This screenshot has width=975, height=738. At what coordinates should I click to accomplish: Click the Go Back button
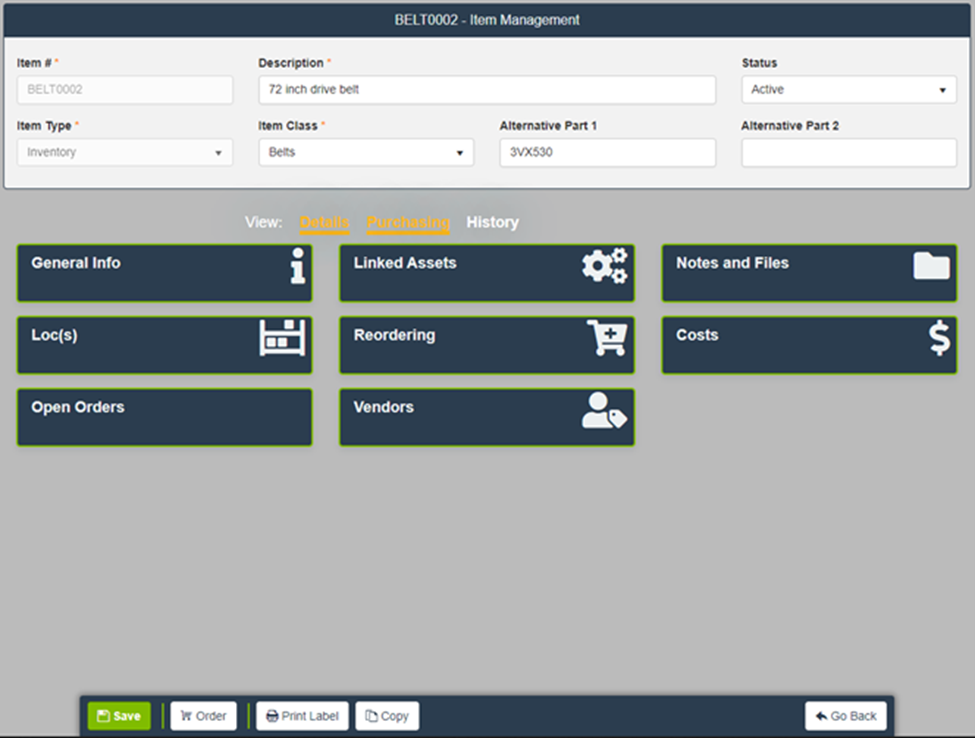(845, 716)
